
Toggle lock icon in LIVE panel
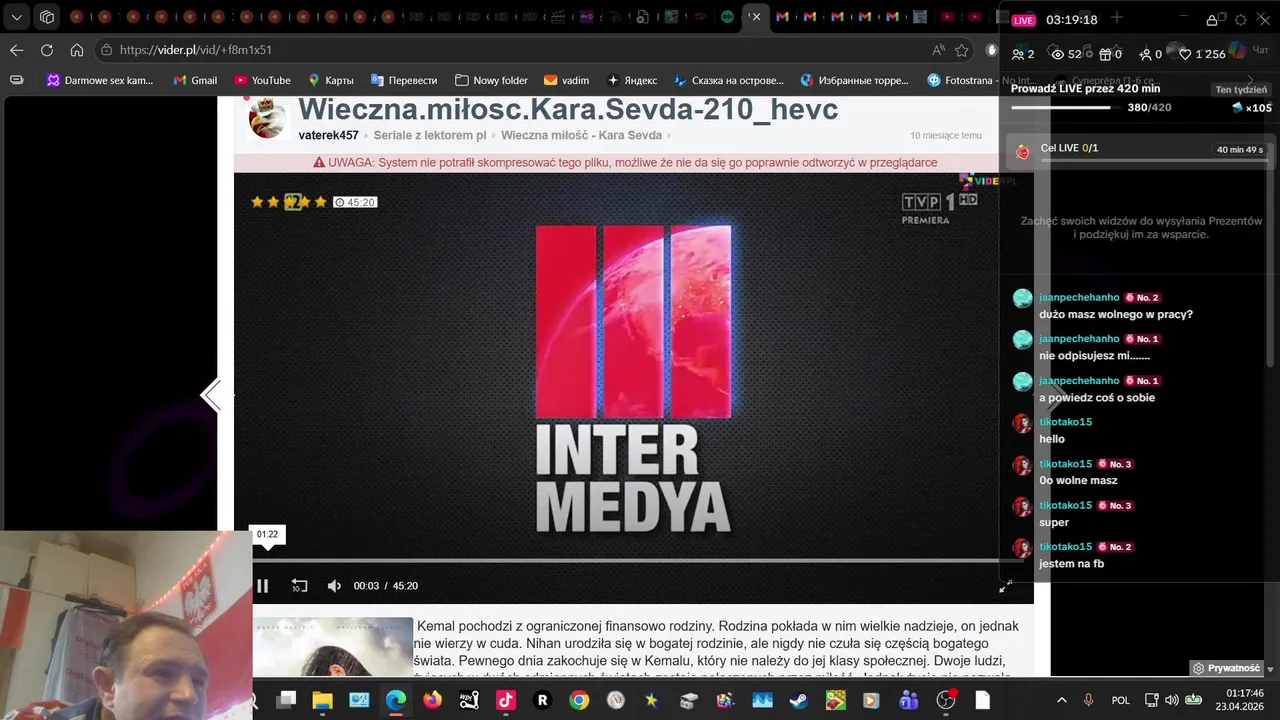point(1212,20)
